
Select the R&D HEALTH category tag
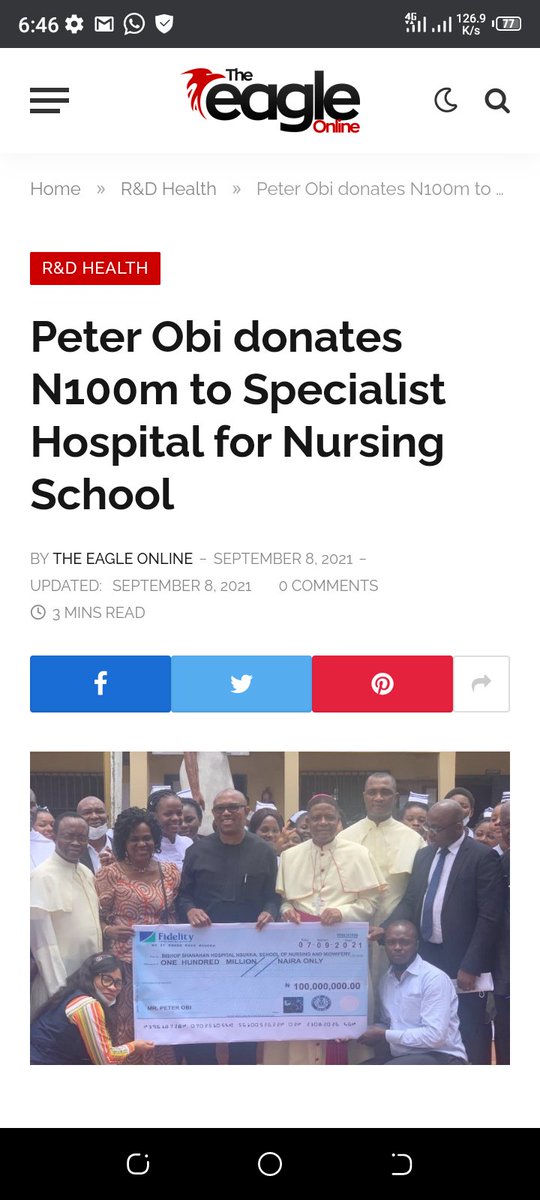[x=95, y=268]
